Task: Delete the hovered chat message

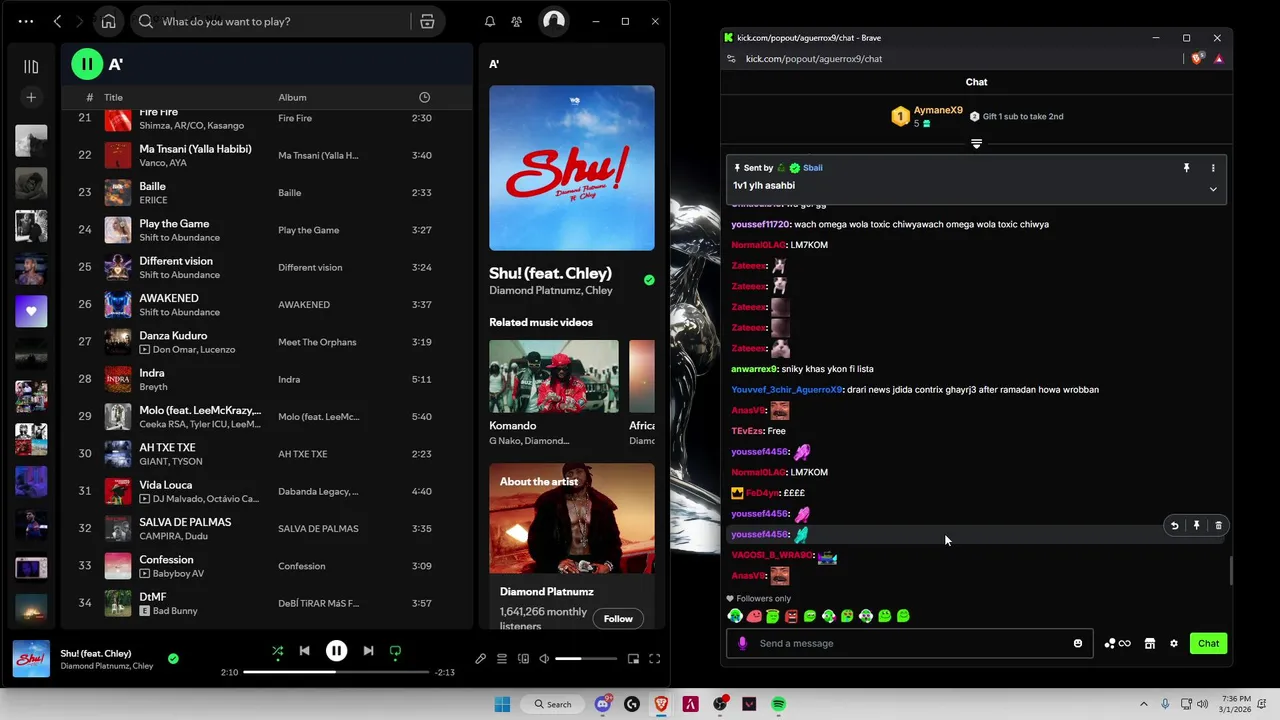Action: pyautogui.click(x=1218, y=525)
